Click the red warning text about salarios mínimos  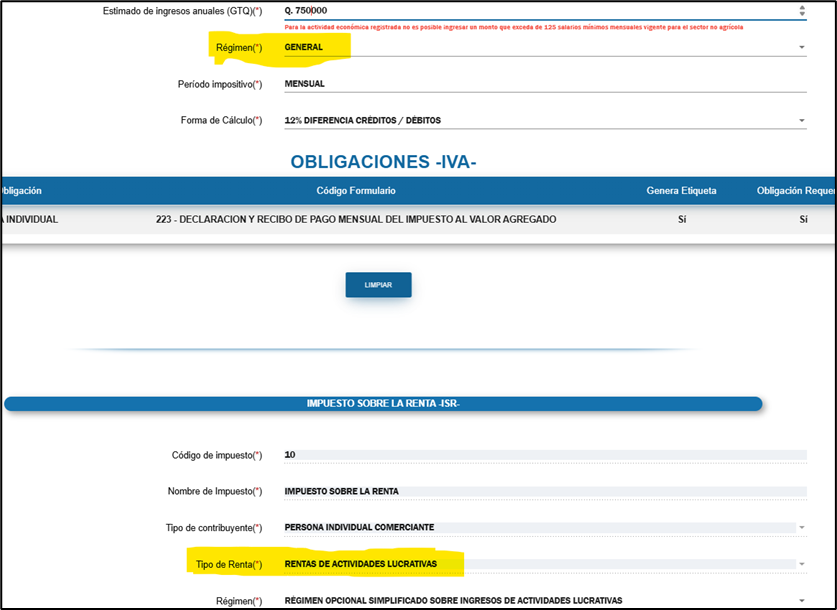point(512,27)
